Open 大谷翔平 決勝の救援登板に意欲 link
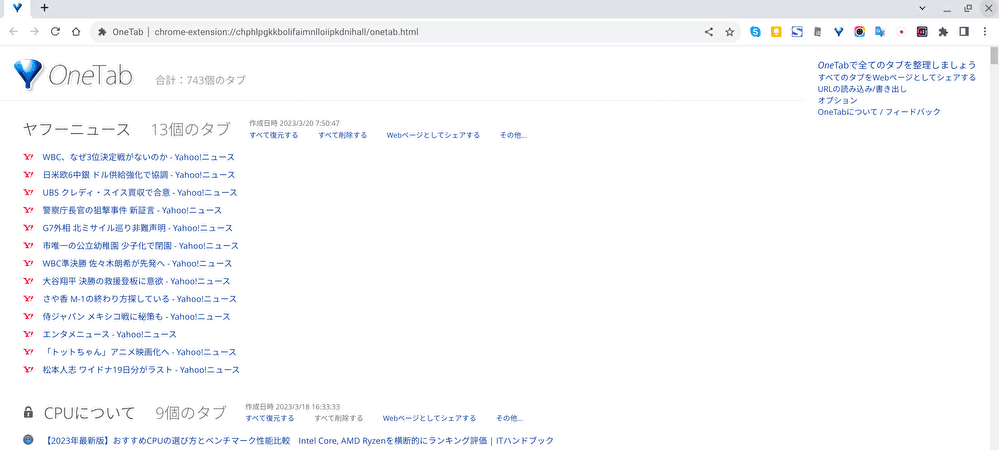 pyautogui.click(x=136, y=281)
